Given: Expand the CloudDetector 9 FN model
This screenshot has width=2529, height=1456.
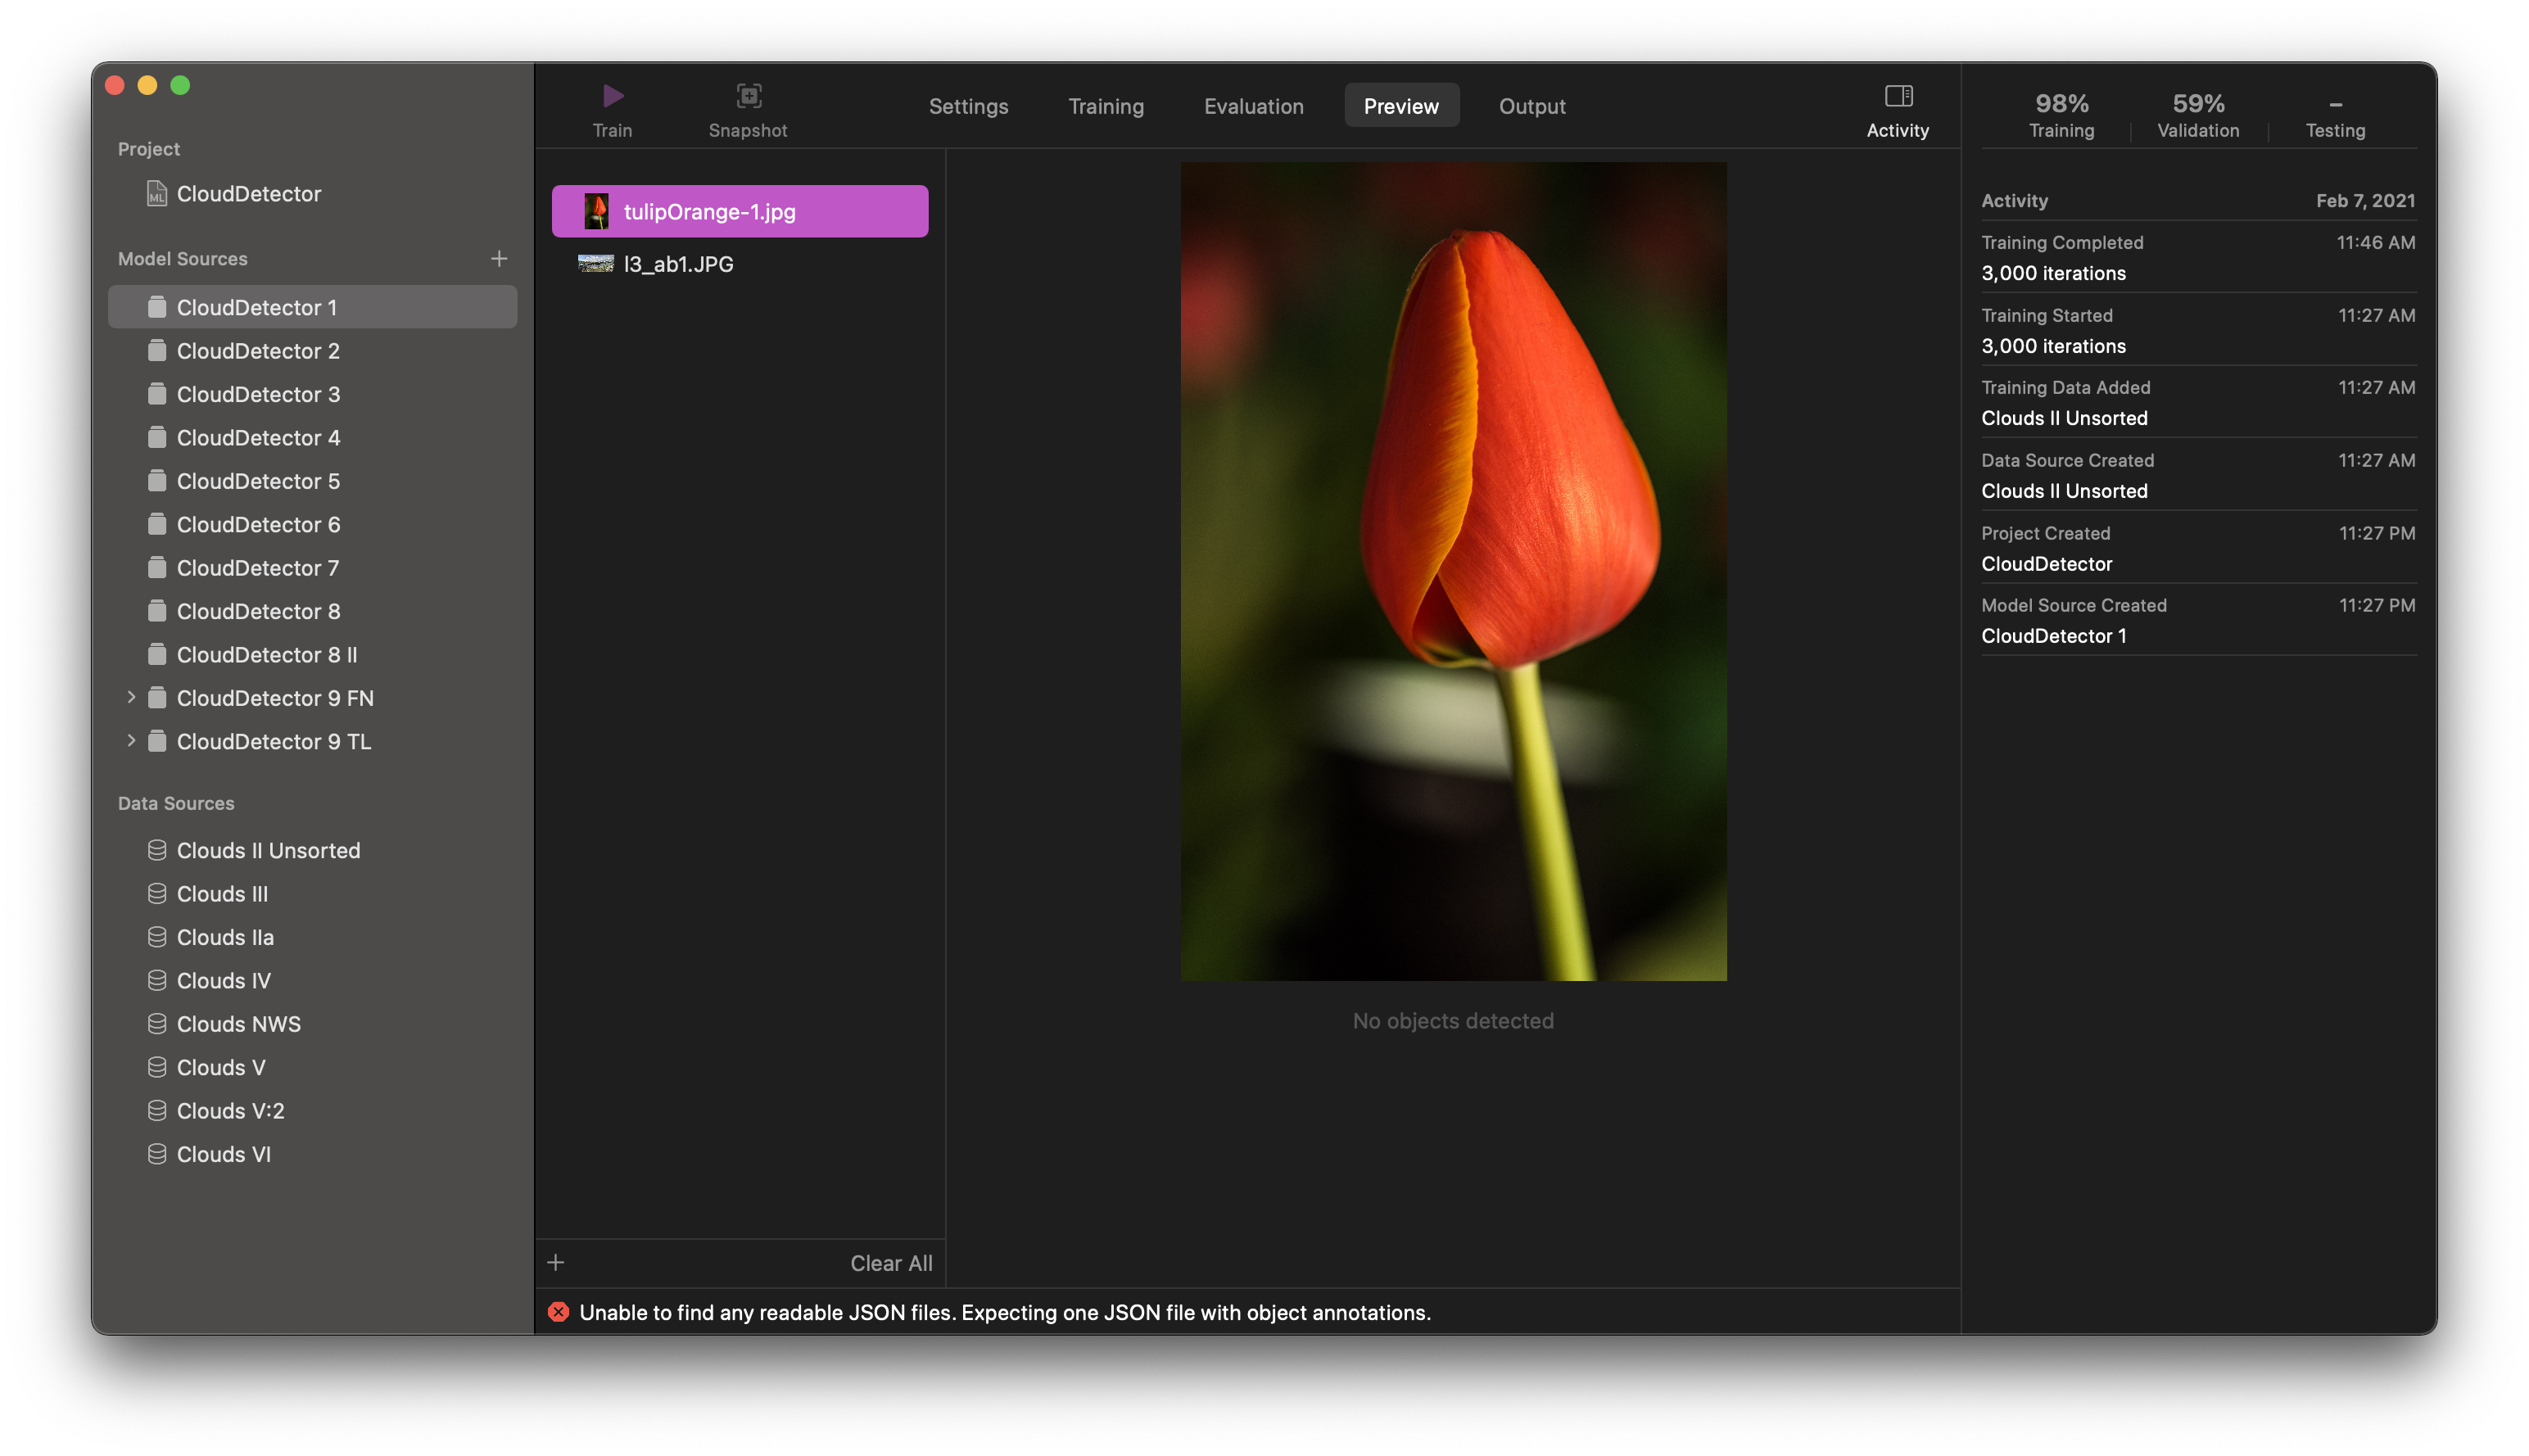Looking at the screenshot, I should coord(132,697).
